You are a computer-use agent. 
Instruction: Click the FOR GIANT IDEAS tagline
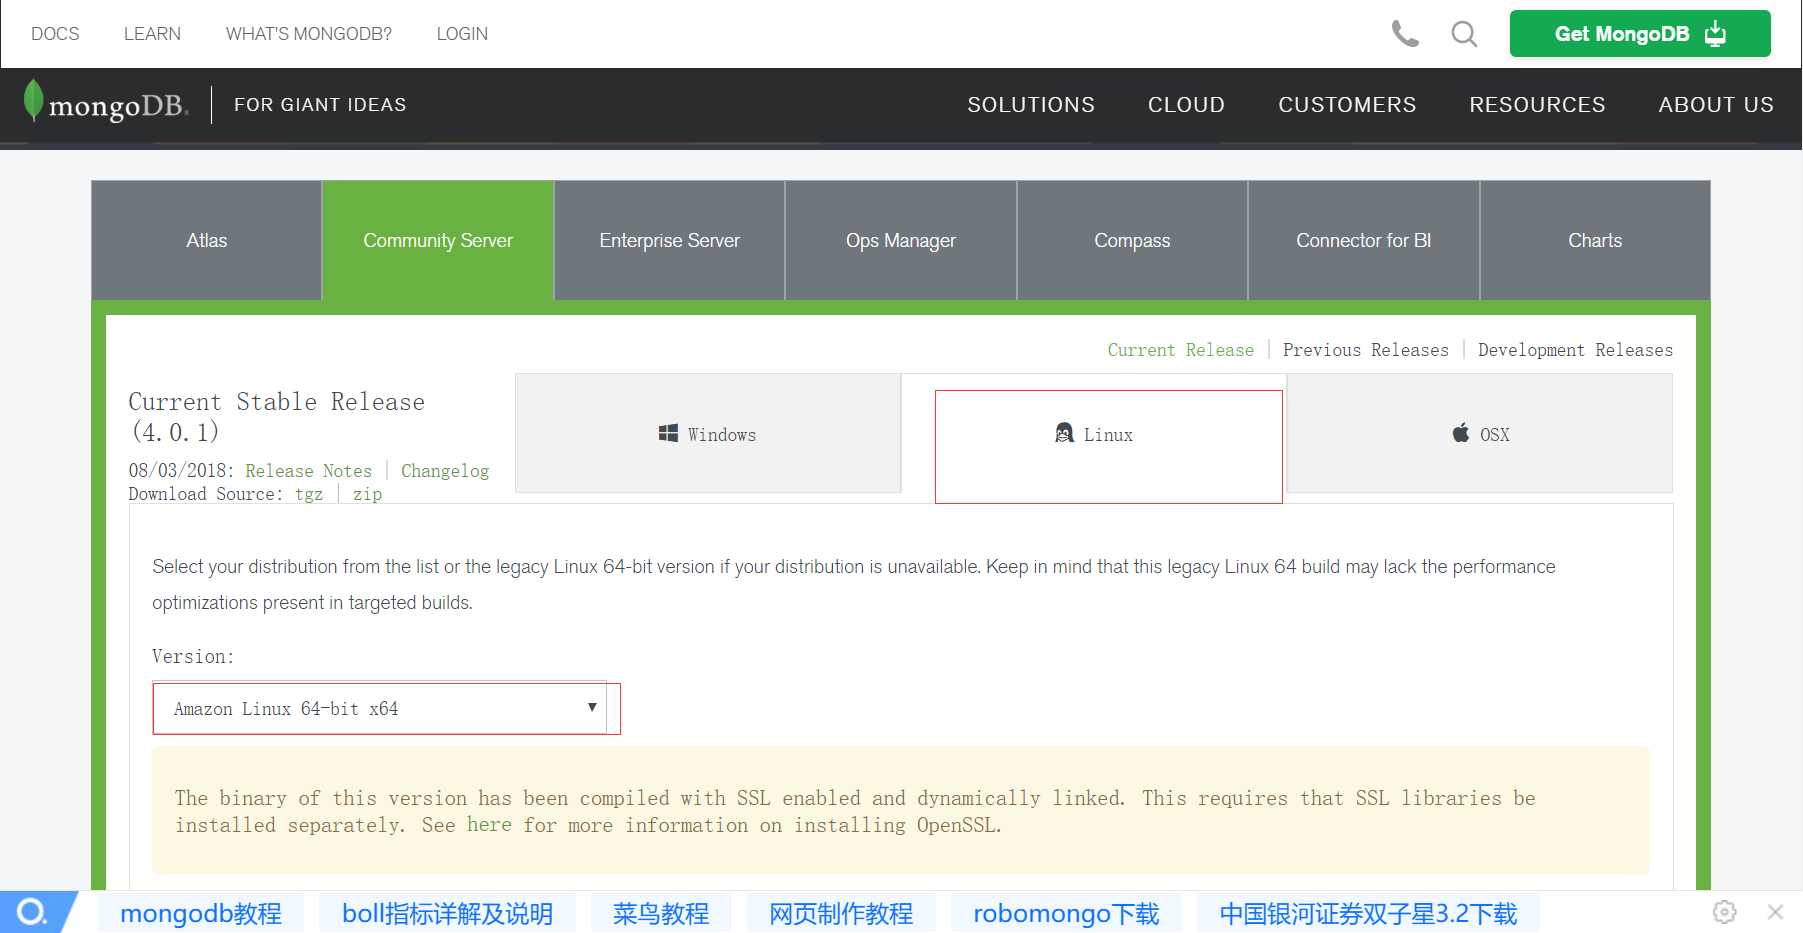(x=320, y=105)
